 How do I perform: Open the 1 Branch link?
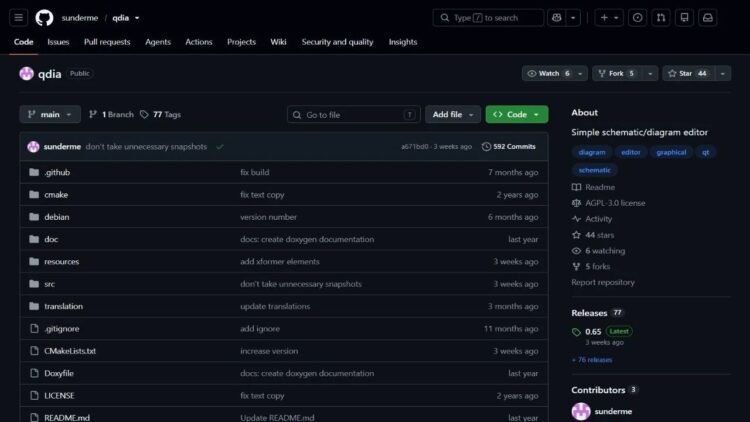pyautogui.click(x=111, y=114)
